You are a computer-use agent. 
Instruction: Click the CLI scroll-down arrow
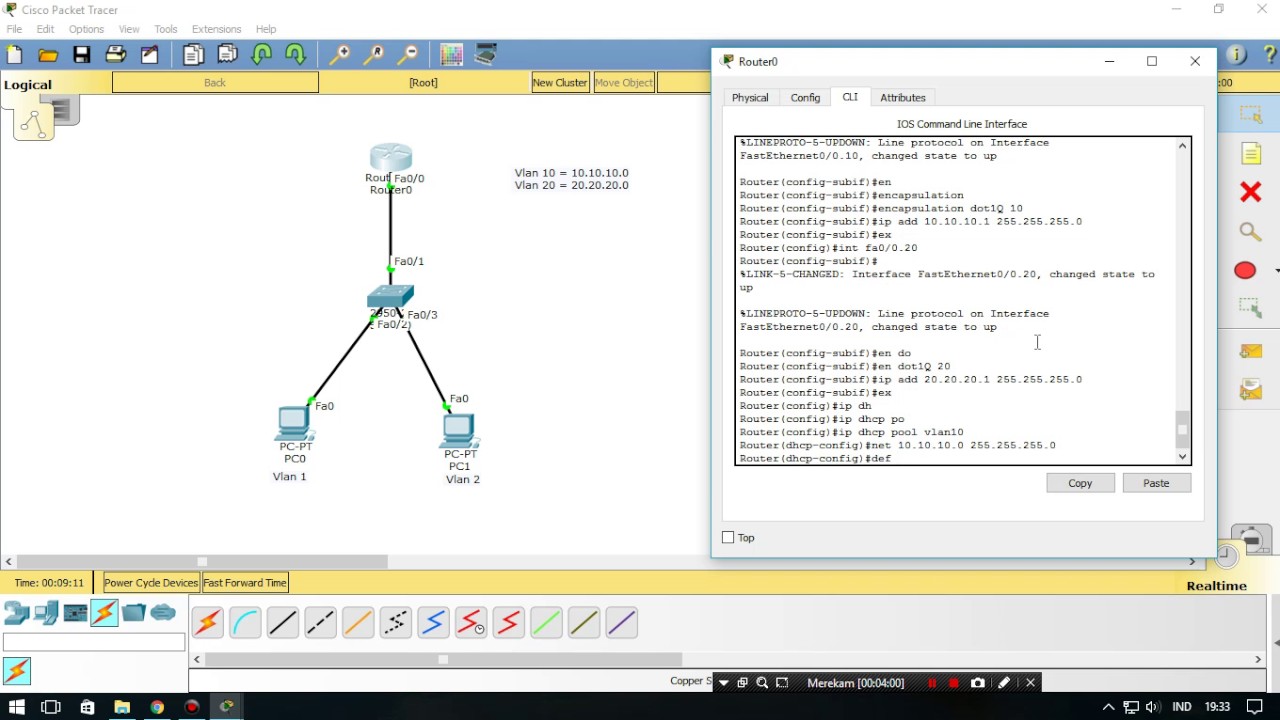pyautogui.click(x=1183, y=457)
